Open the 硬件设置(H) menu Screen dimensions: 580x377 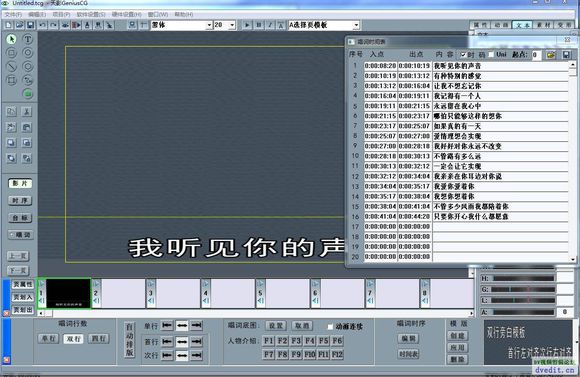(x=127, y=14)
